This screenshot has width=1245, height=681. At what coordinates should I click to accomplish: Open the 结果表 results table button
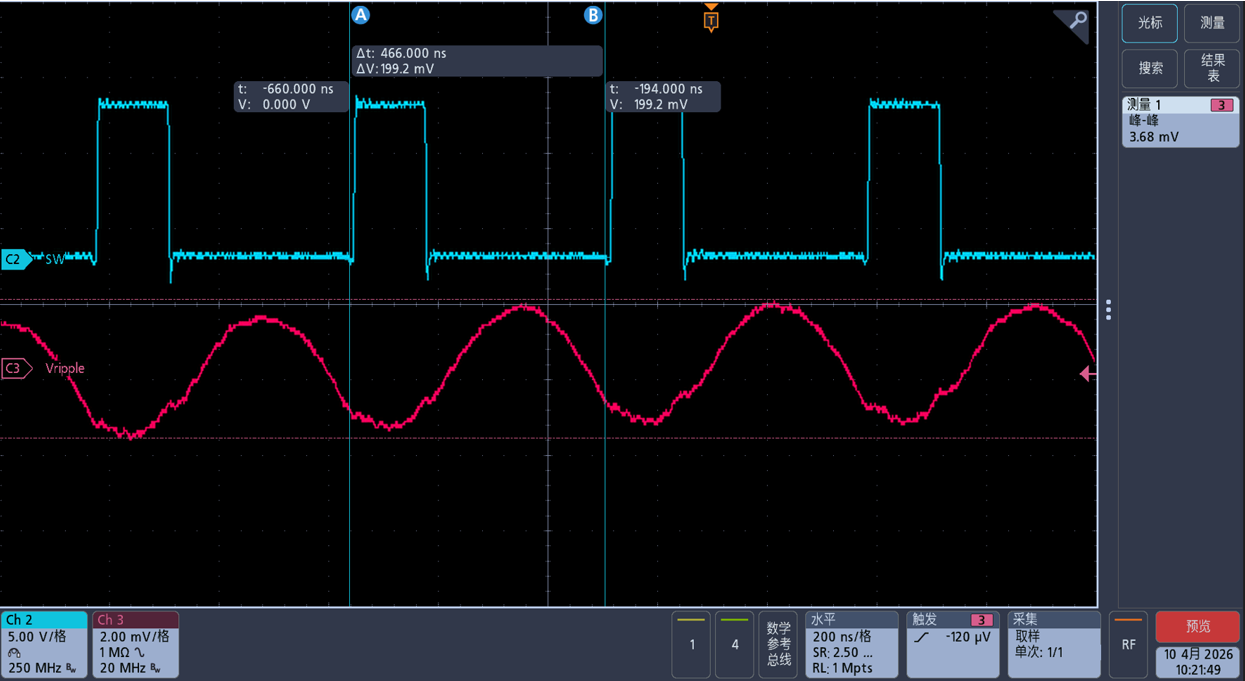[1212, 69]
